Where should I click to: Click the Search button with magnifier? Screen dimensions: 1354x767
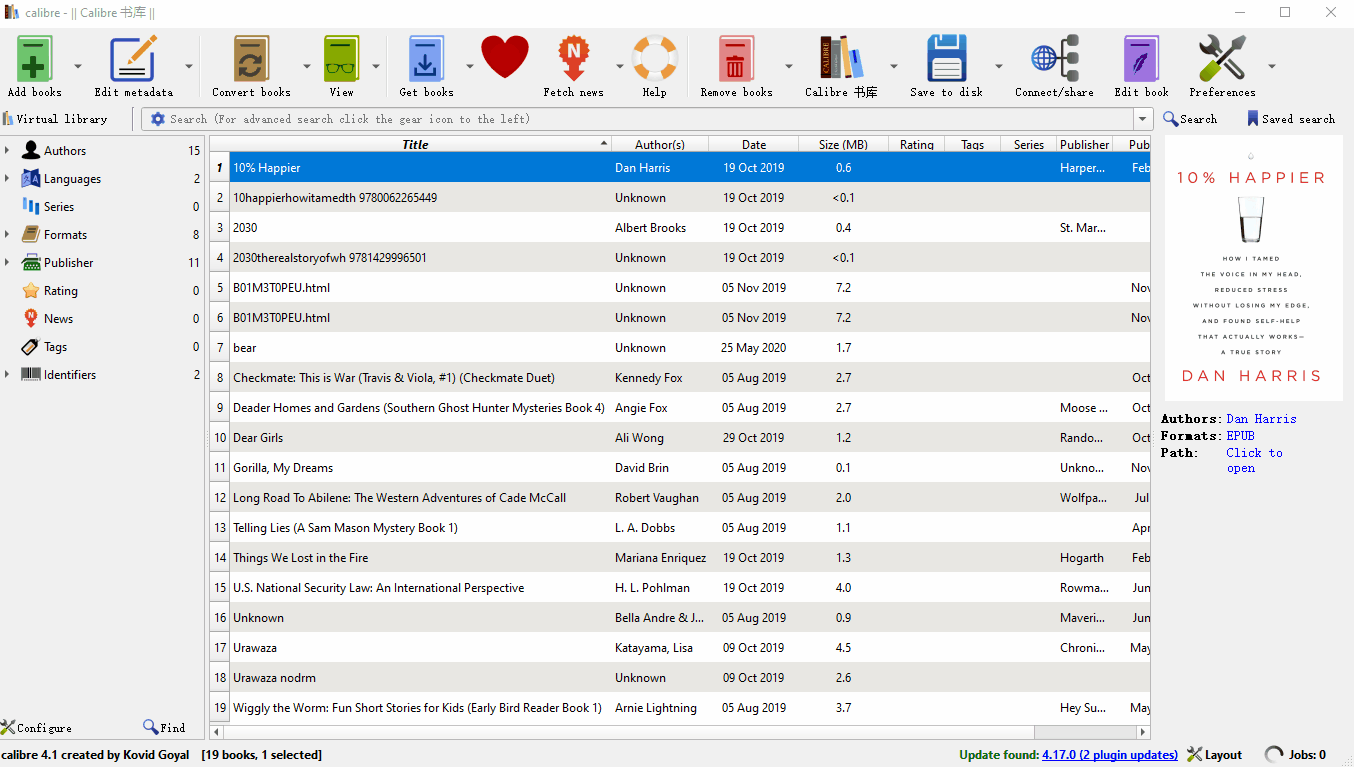click(1190, 119)
